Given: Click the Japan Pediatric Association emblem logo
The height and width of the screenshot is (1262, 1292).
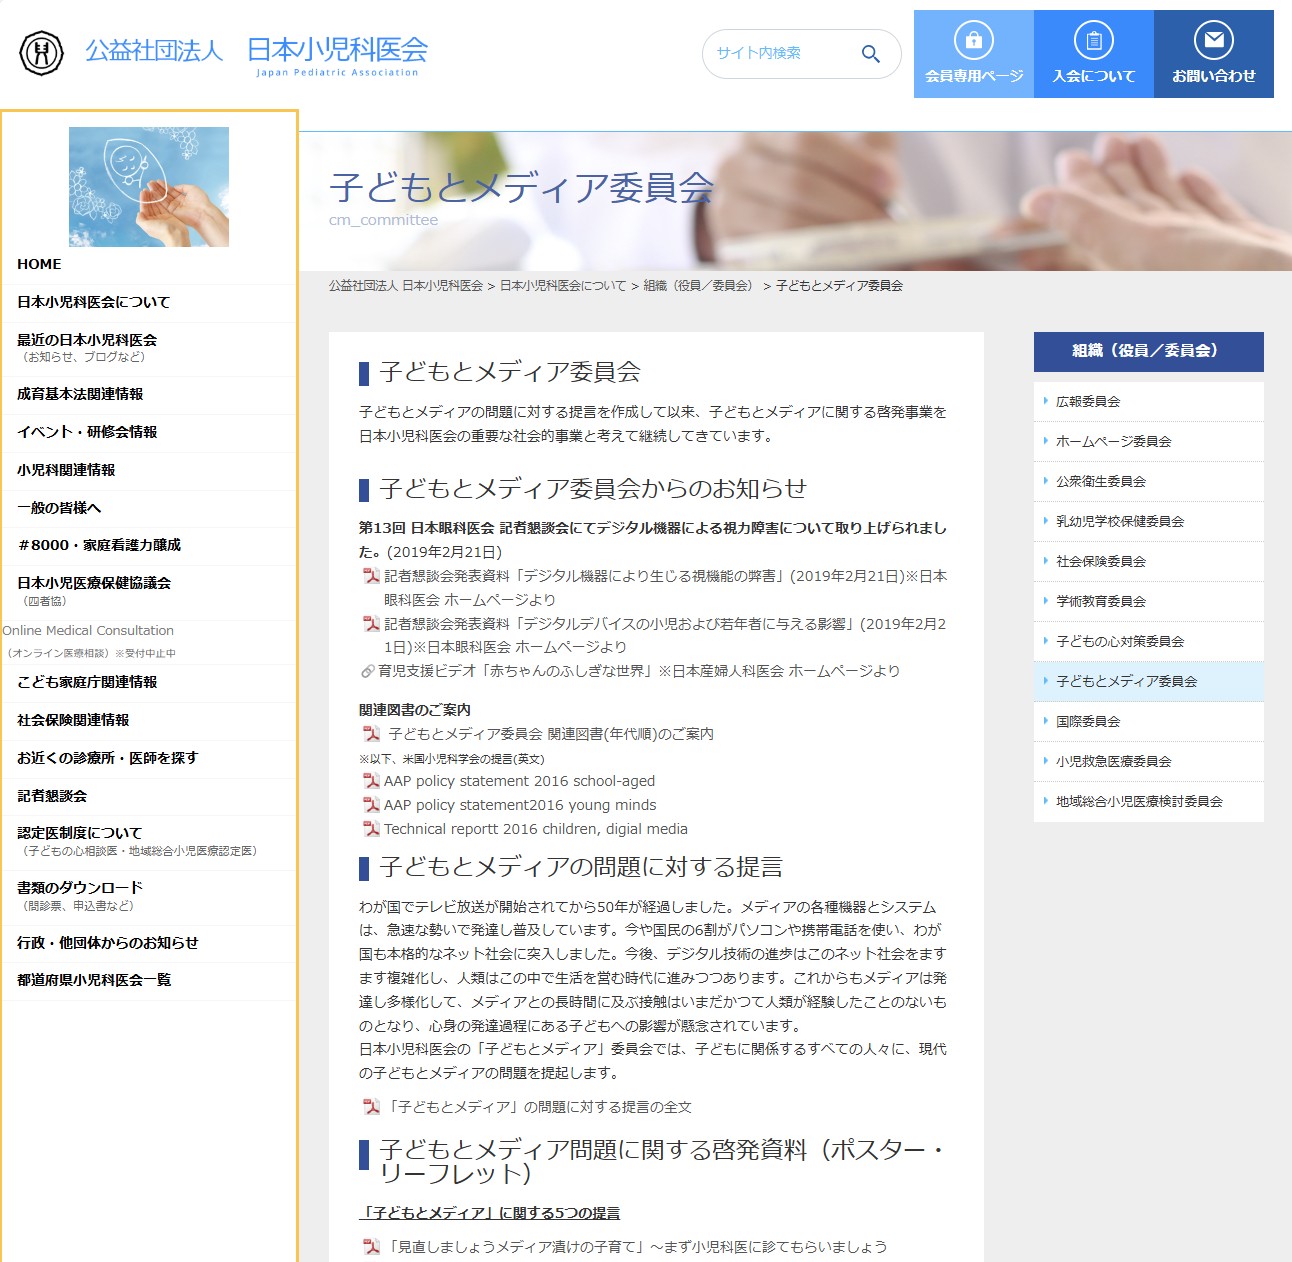Looking at the screenshot, I should (x=41, y=53).
